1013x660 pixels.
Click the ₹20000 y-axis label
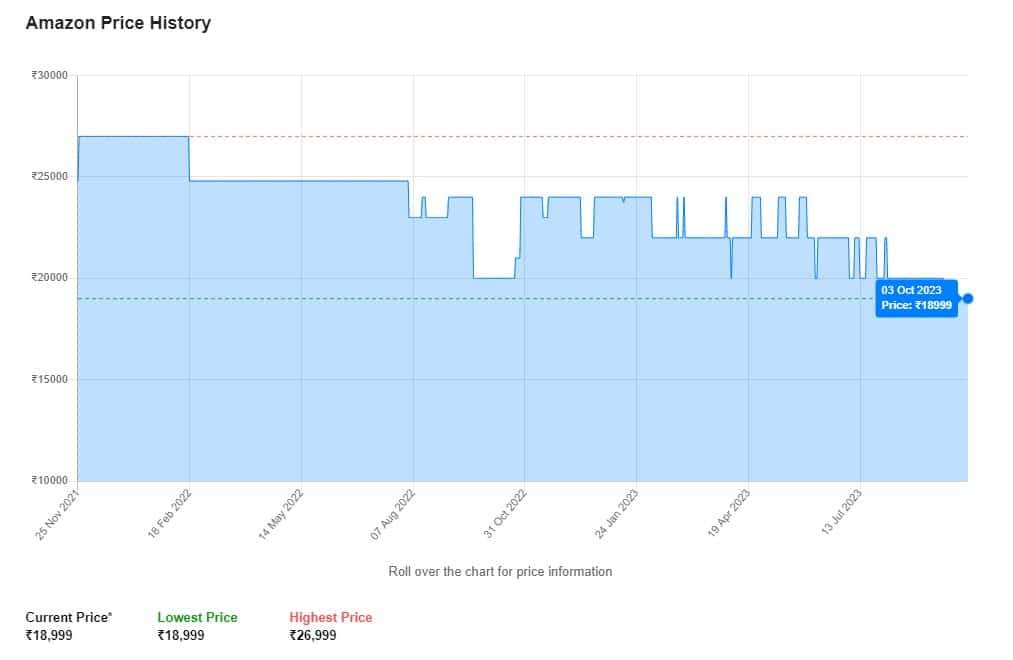click(49, 278)
